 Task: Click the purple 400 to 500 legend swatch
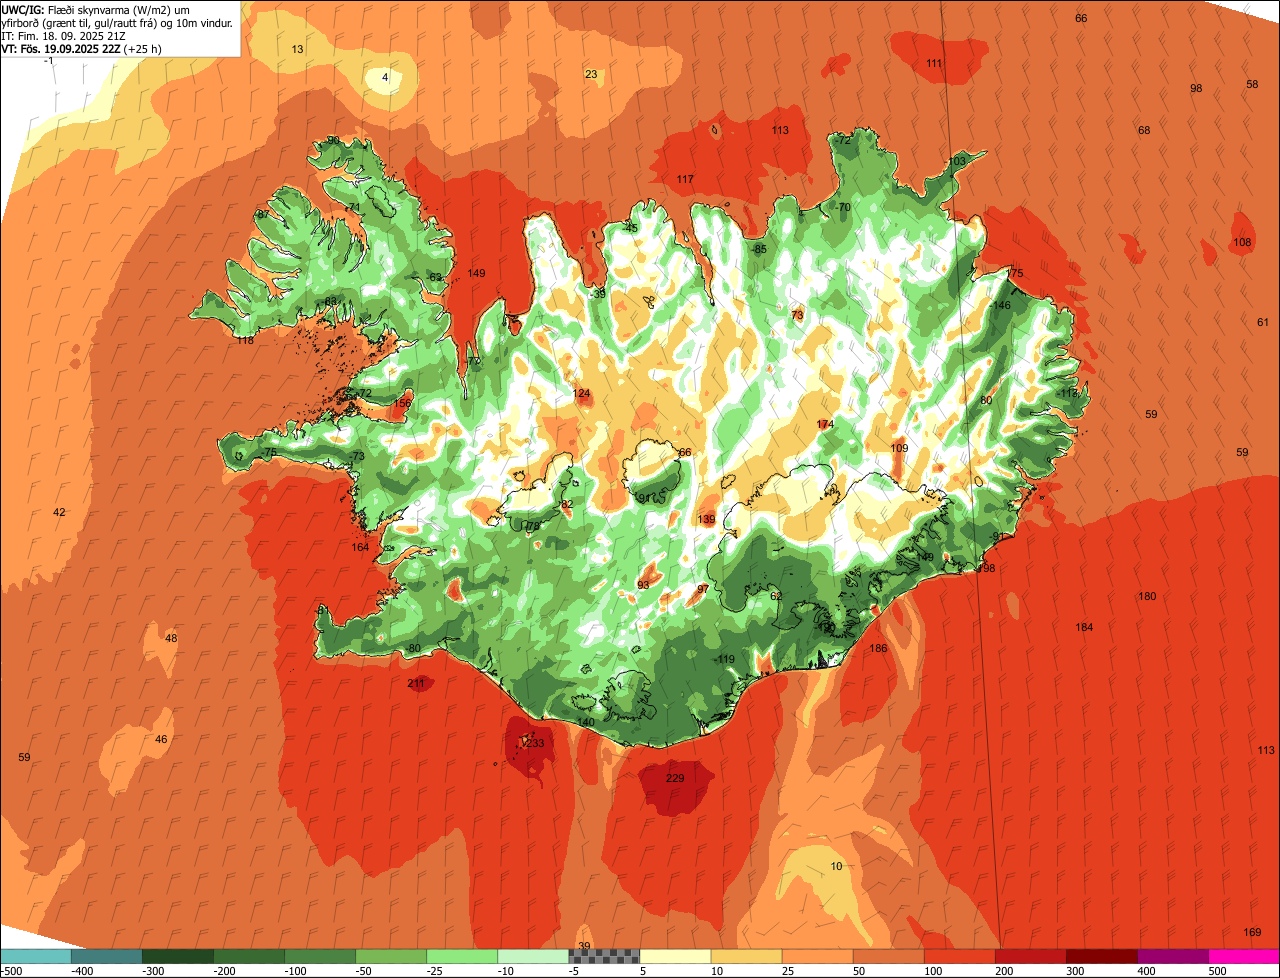1173,956
